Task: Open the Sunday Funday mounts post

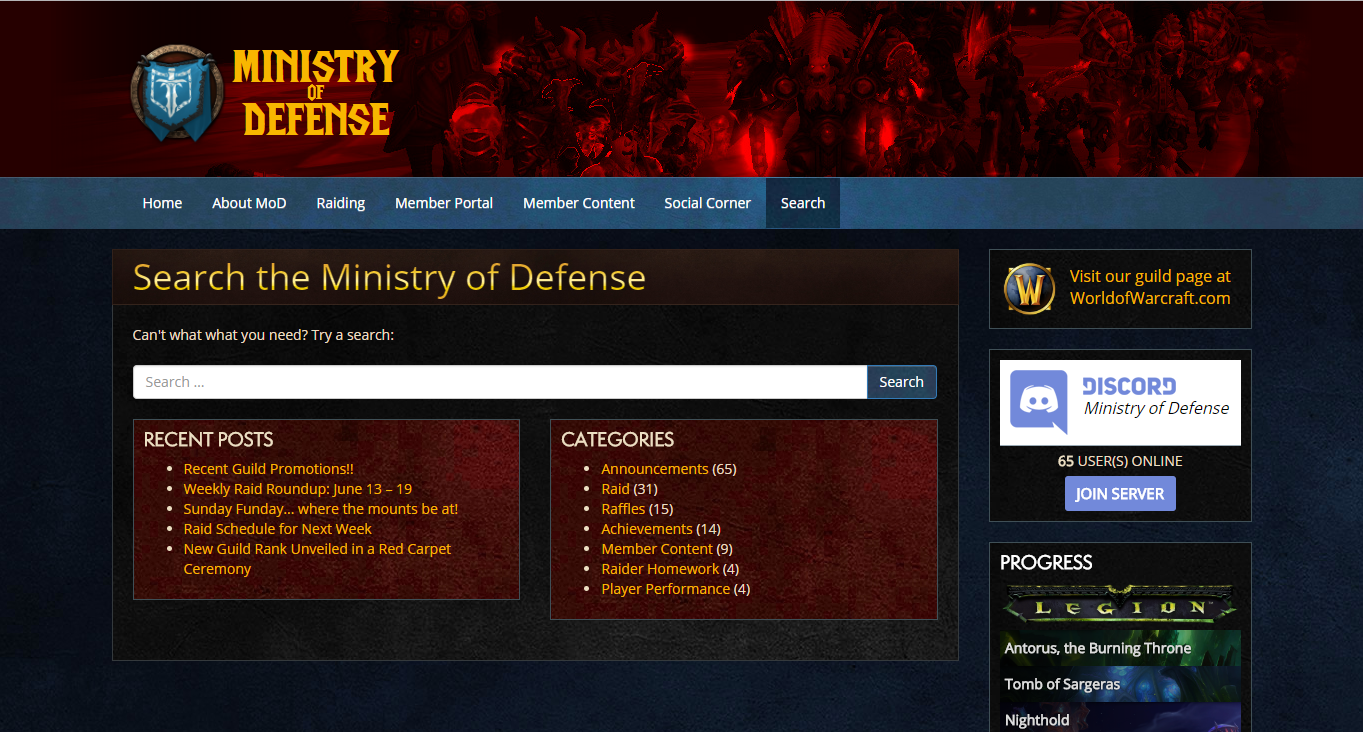Action: [x=321, y=509]
